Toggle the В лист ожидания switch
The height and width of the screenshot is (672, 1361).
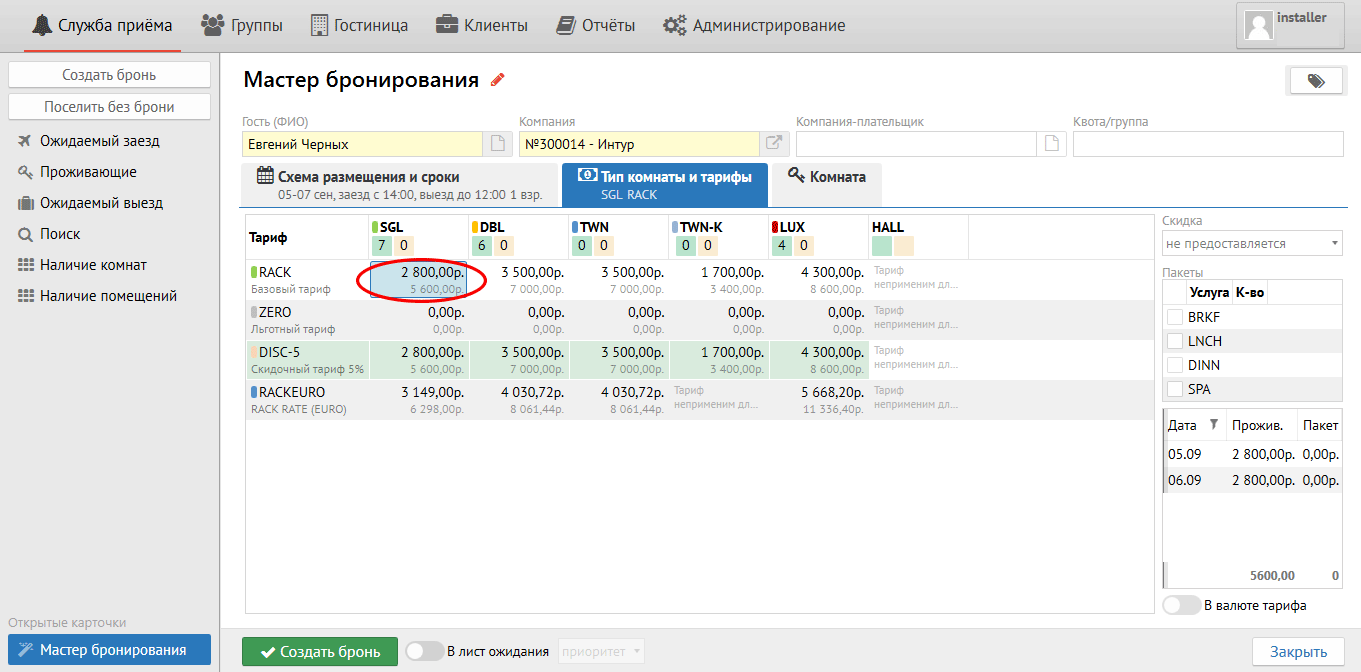pyautogui.click(x=424, y=652)
